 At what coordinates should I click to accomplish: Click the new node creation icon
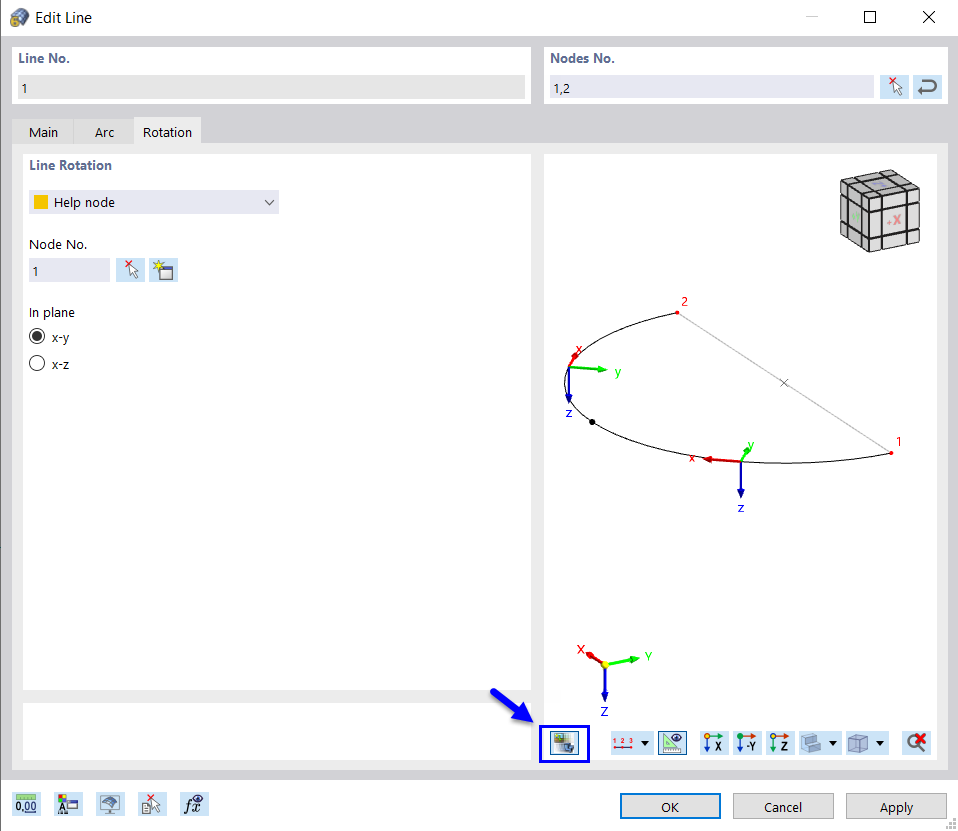[x=162, y=269]
